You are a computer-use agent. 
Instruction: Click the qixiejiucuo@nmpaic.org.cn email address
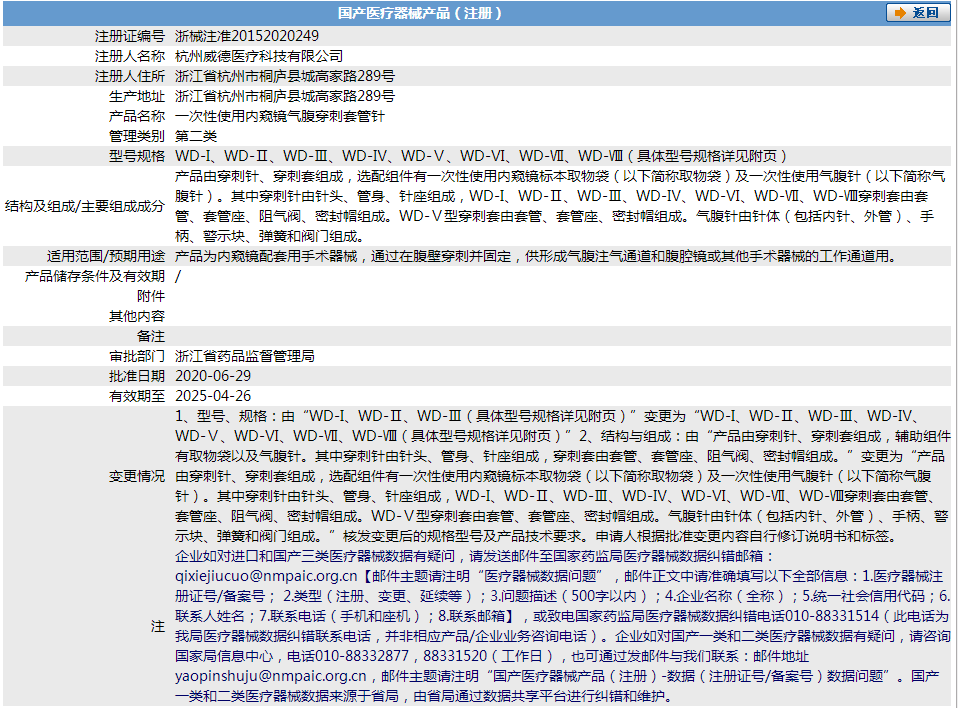tap(266, 576)
